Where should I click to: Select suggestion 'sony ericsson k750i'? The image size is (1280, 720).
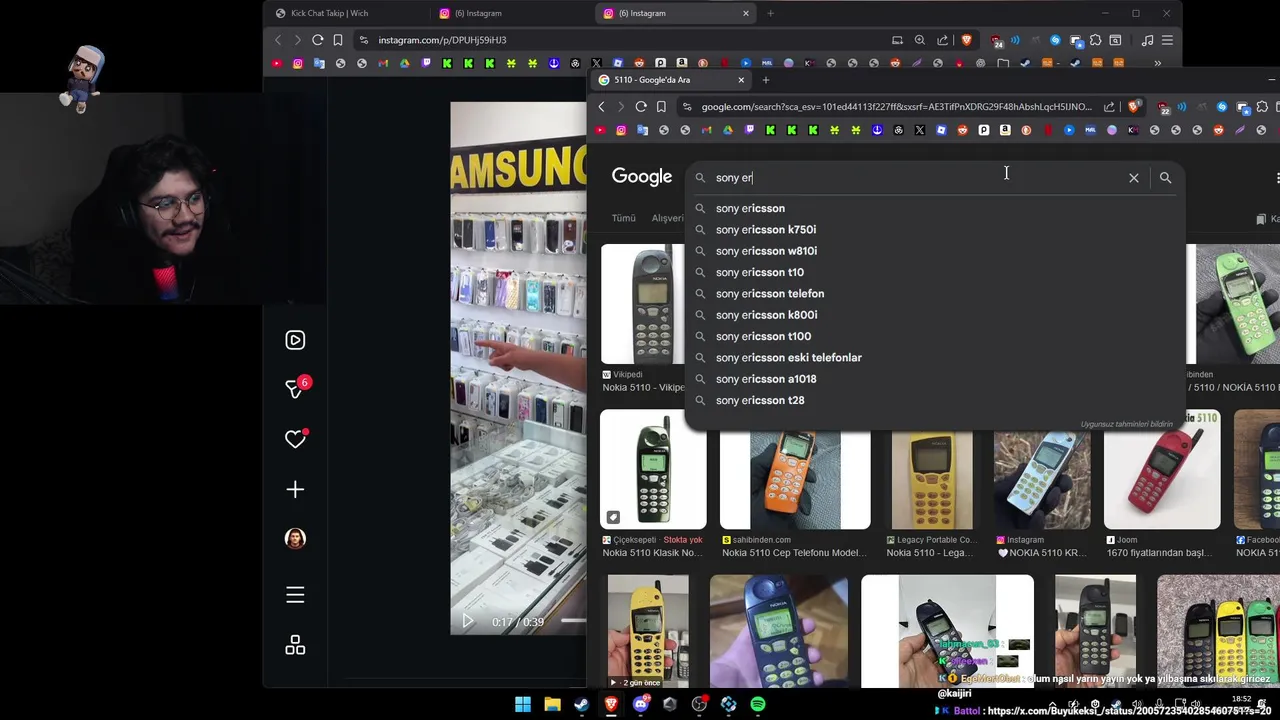[x=934, y=229]
